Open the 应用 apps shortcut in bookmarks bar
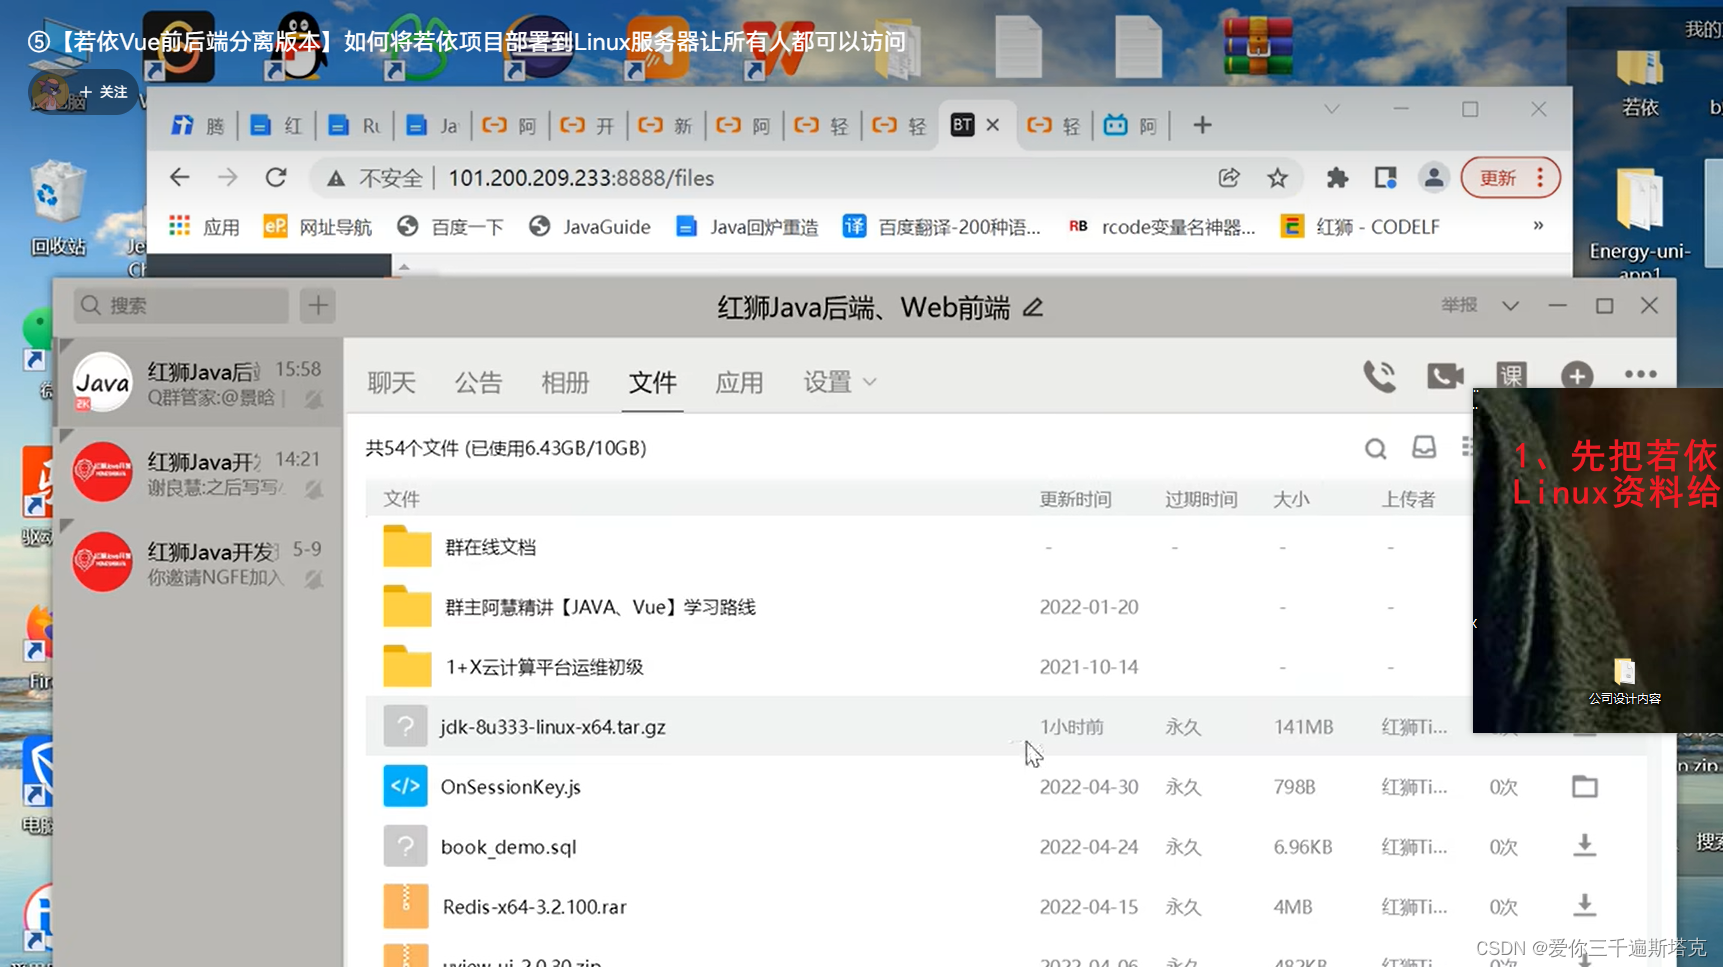The image size is (1723, 967). (x=204, y=227)
